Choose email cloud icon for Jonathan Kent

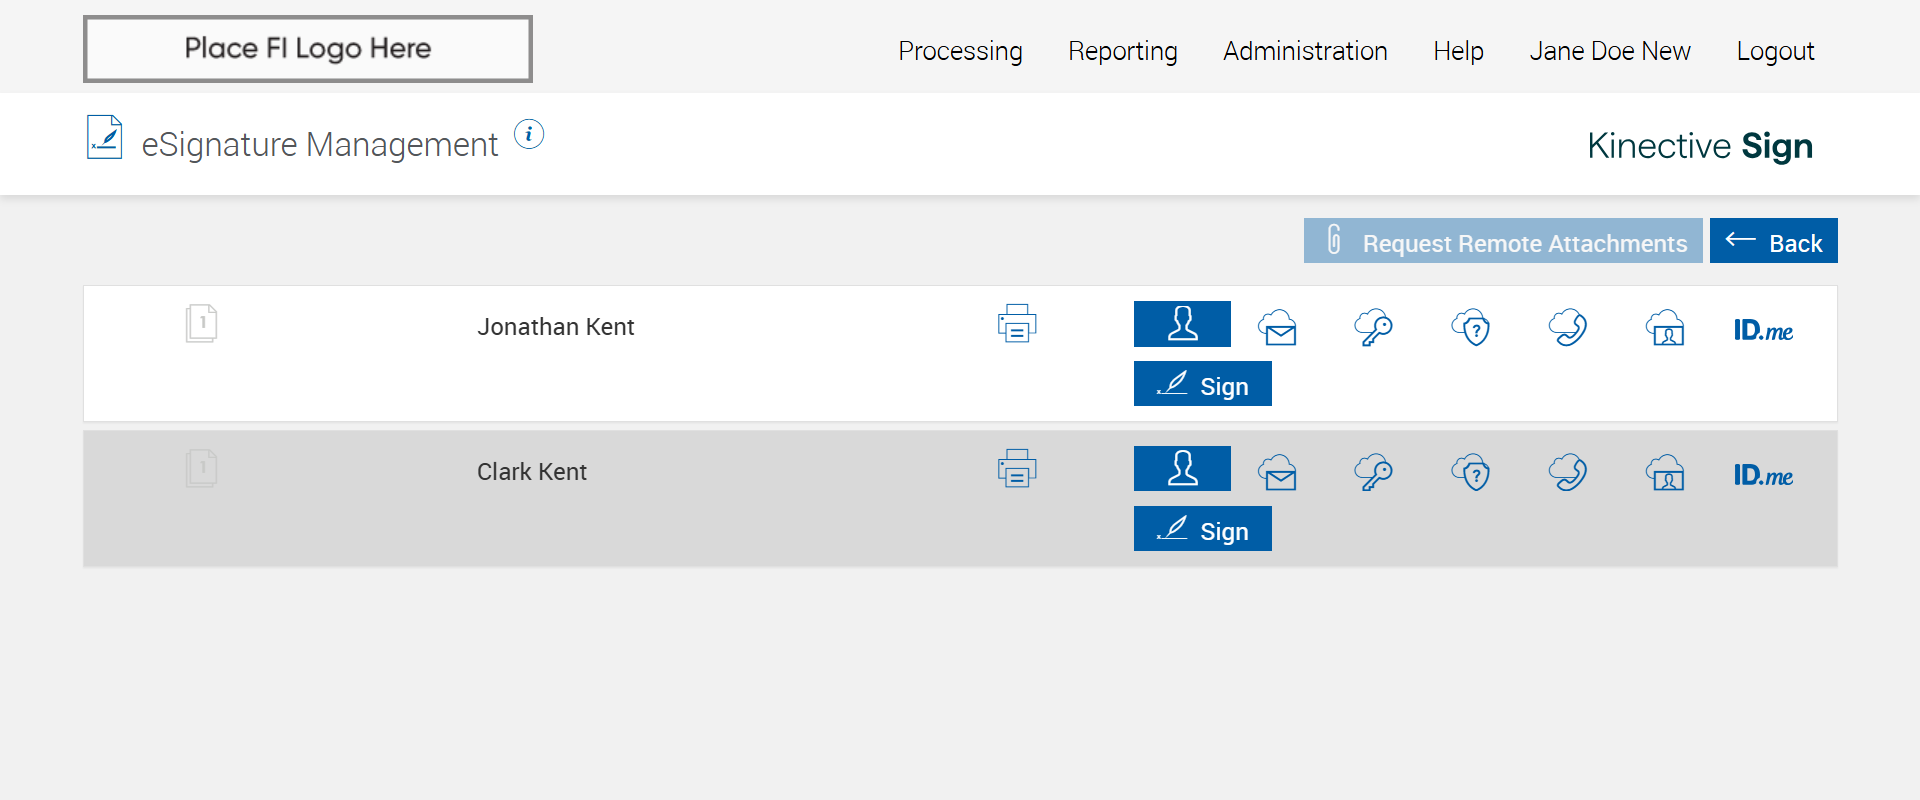coord(1278,327)
